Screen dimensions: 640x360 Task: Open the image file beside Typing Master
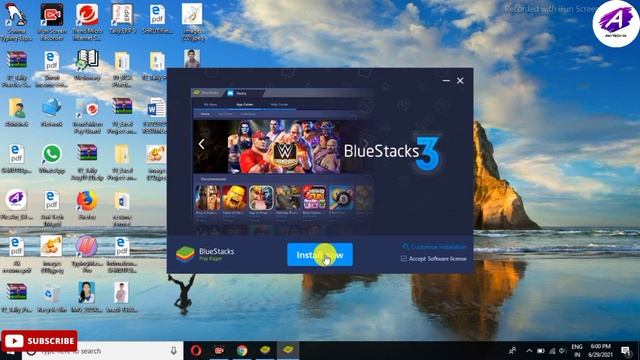coord(52,255)
